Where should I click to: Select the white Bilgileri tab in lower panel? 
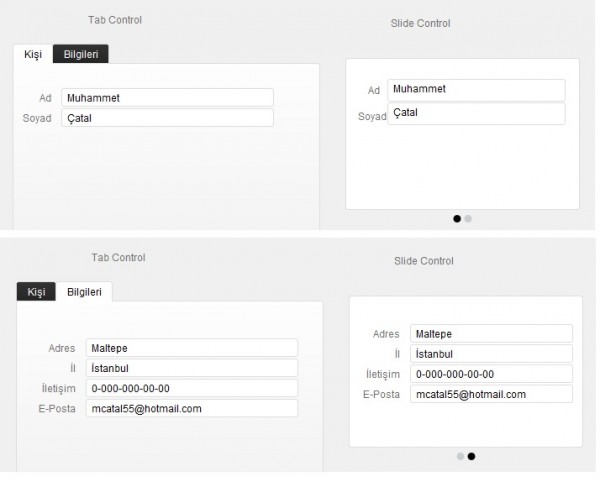(84, 292)
